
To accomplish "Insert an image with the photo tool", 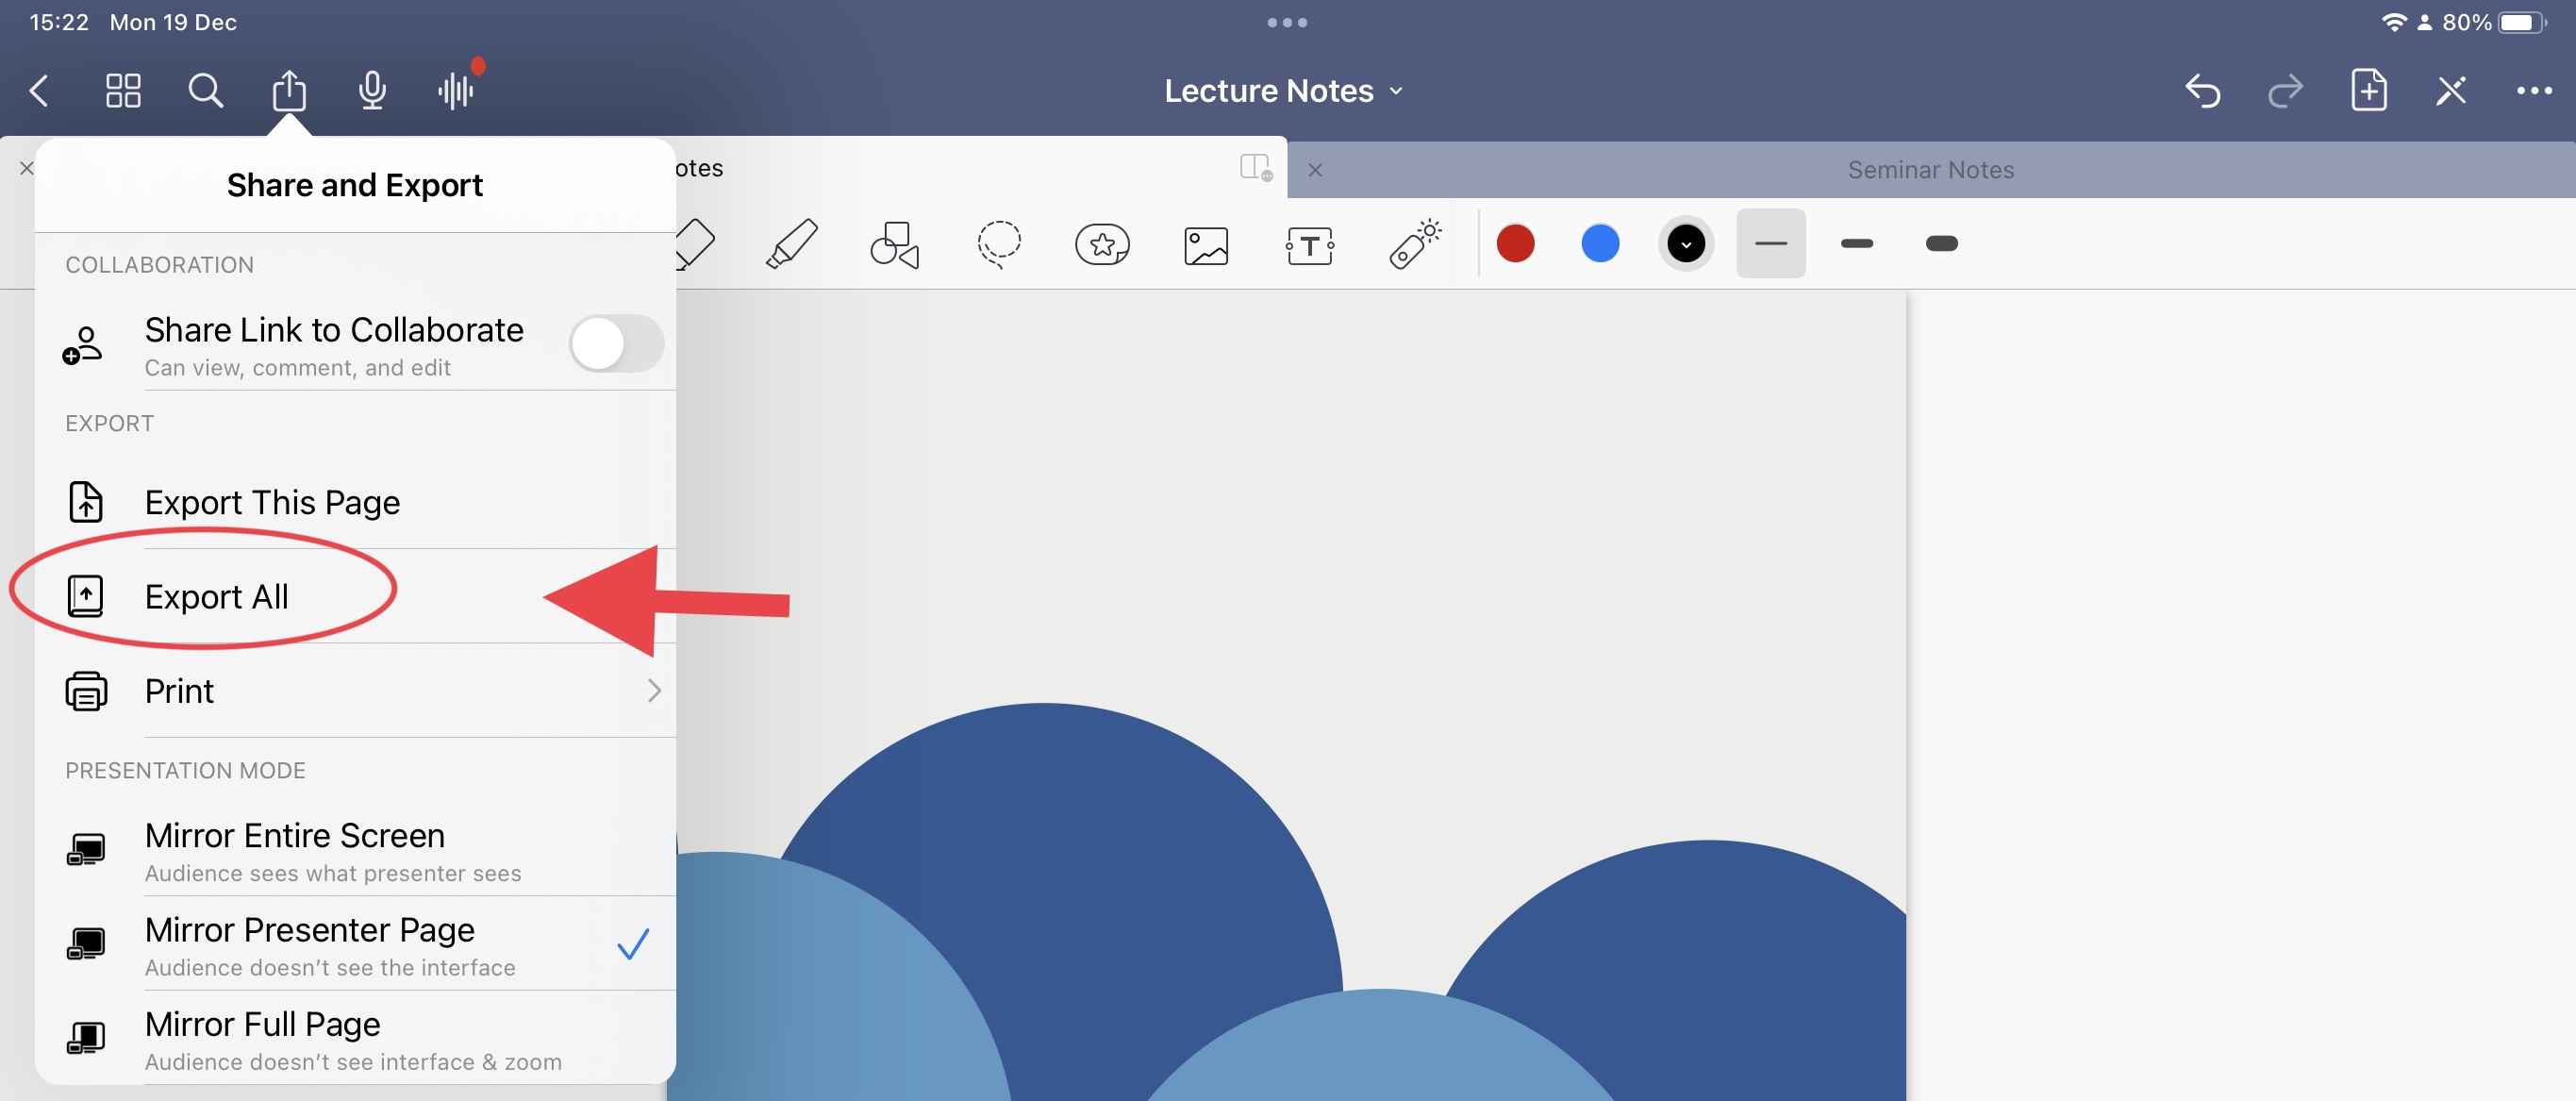I will click(x=1205, y=243).
